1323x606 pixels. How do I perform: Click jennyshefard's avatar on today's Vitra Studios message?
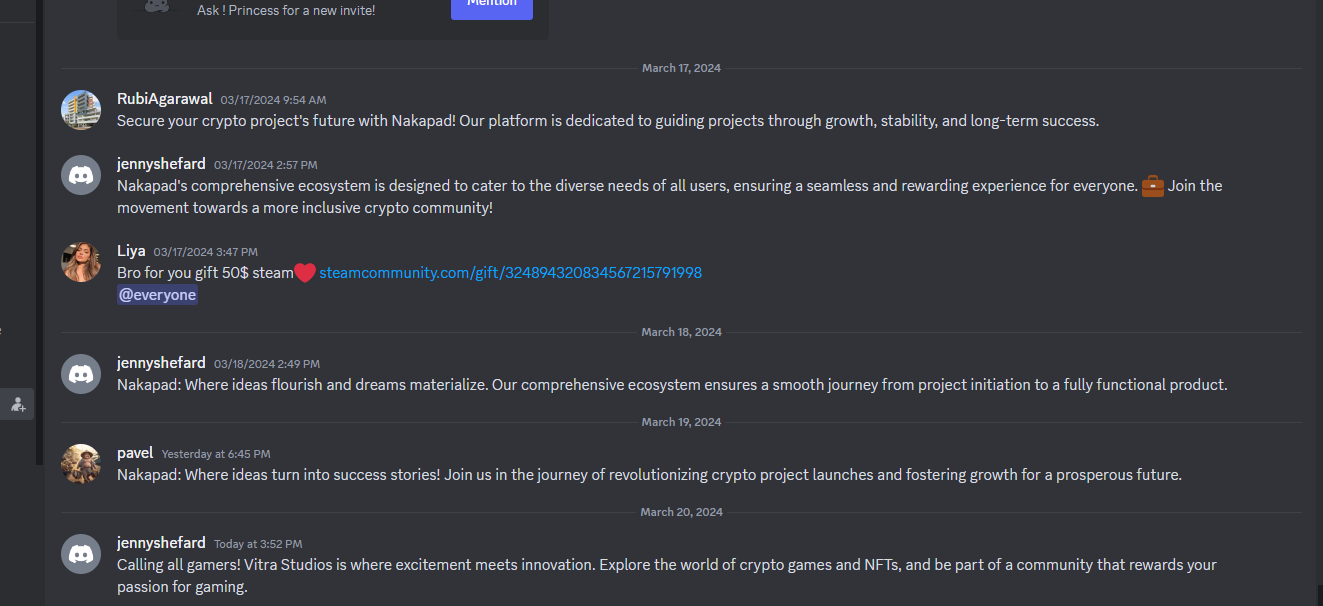(81, 554)
